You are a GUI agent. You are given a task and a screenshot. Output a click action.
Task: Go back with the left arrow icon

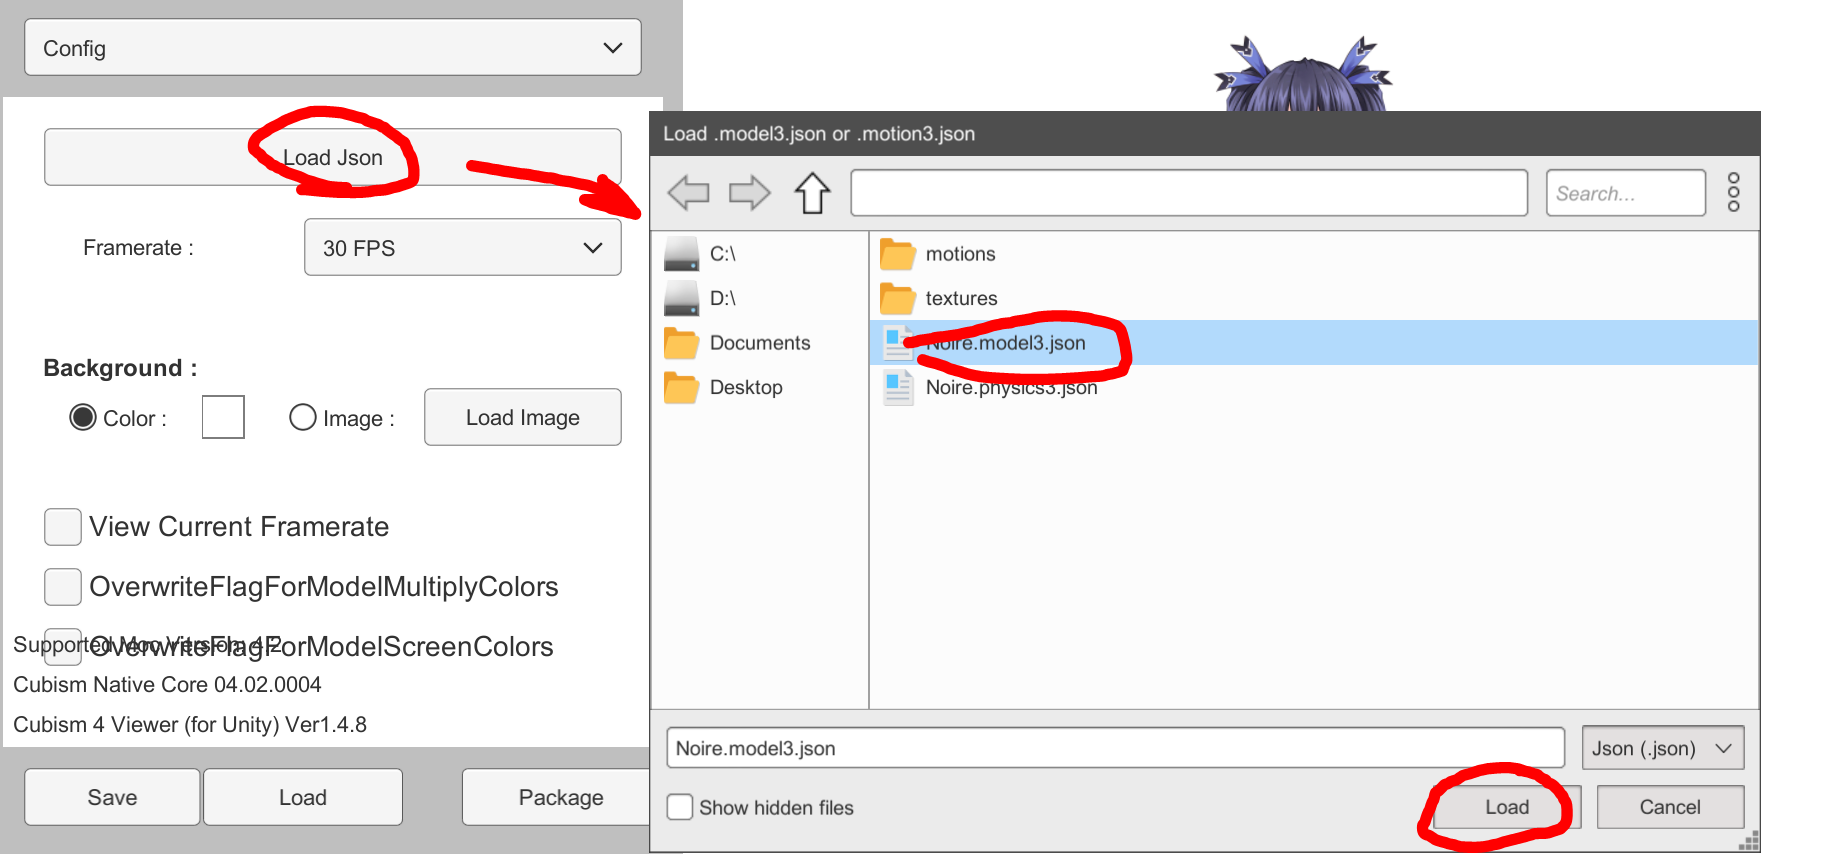[688, 192]
